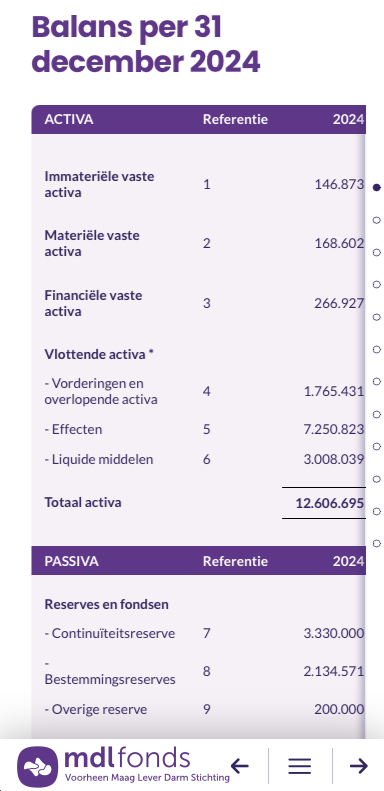
Task: Select the third section navigation dot
Action: 376,252
